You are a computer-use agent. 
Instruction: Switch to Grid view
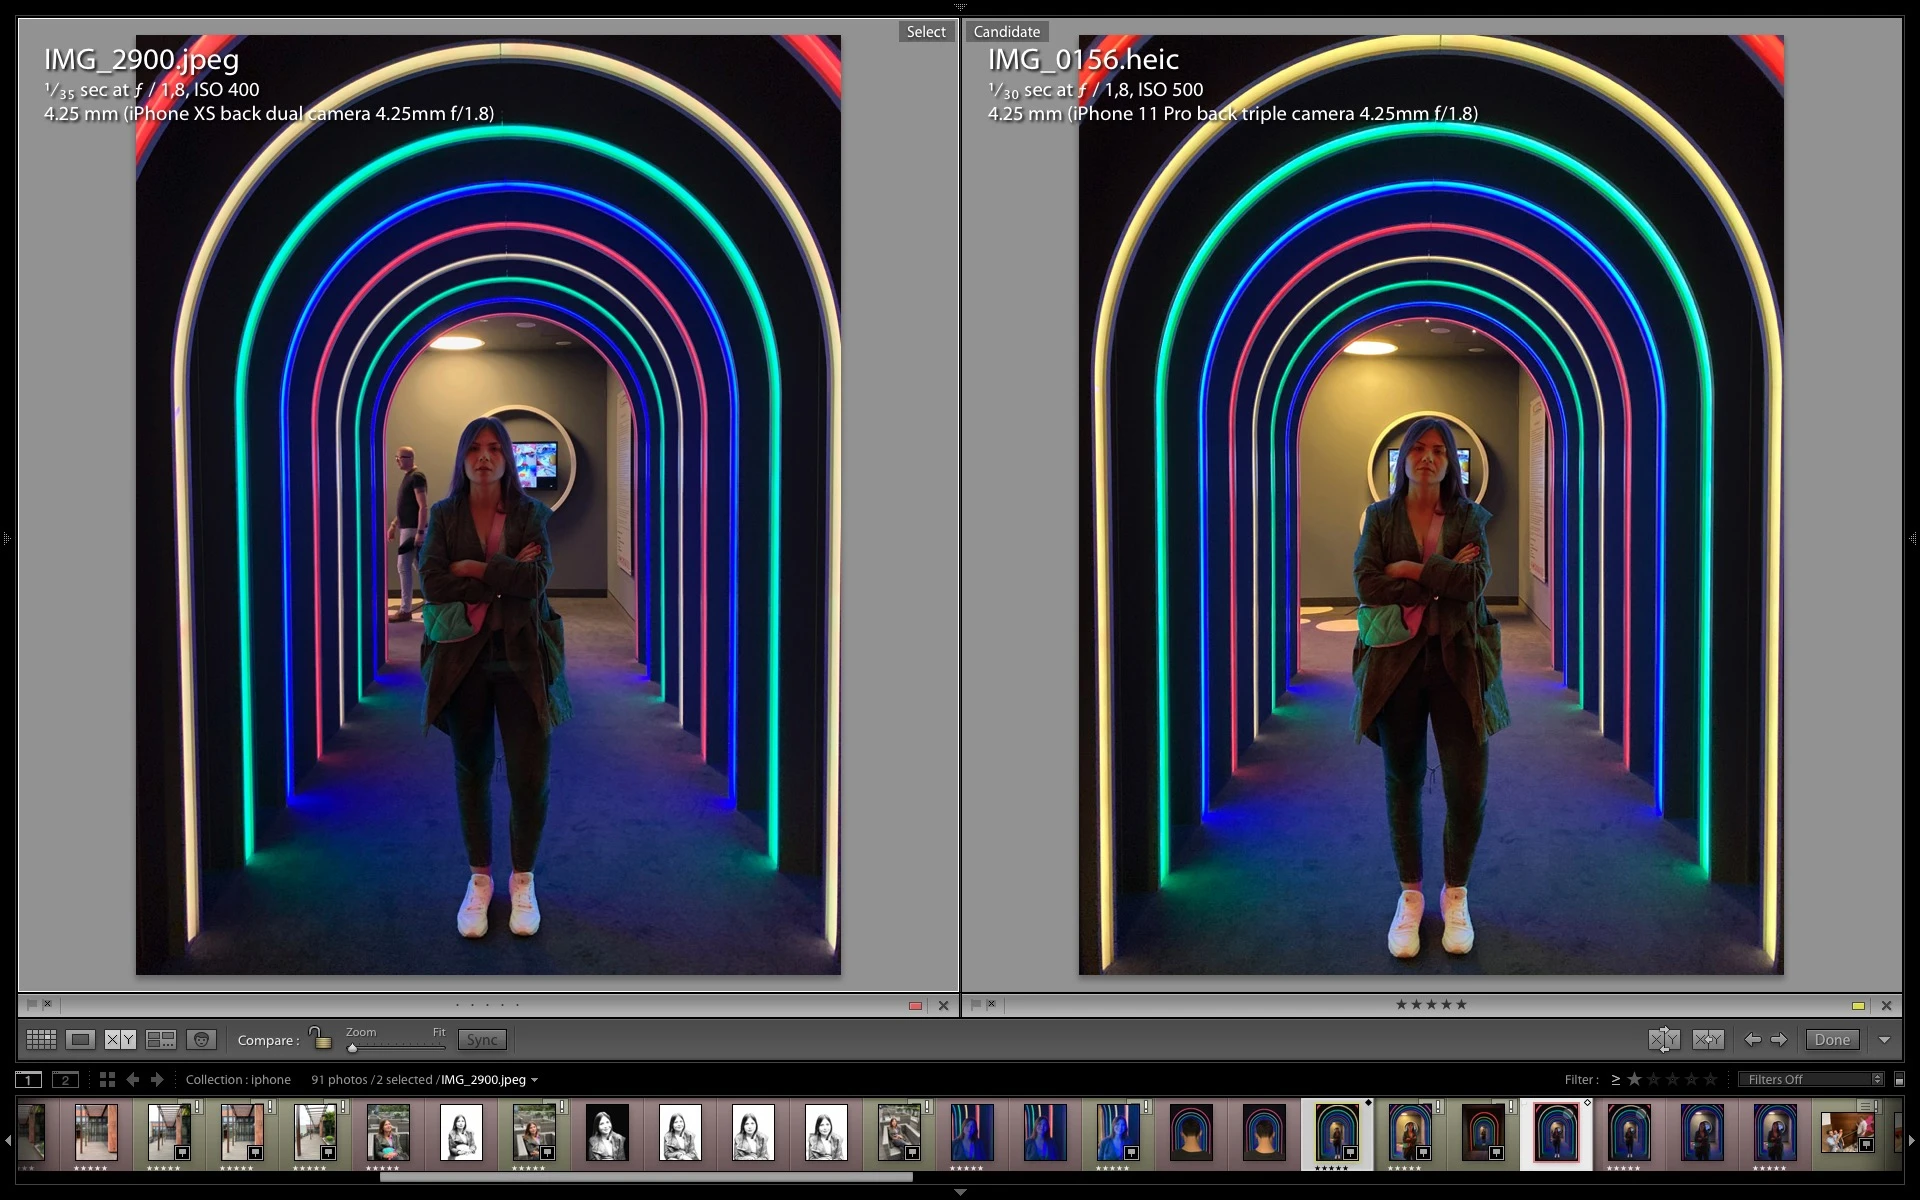[41, 1040]
